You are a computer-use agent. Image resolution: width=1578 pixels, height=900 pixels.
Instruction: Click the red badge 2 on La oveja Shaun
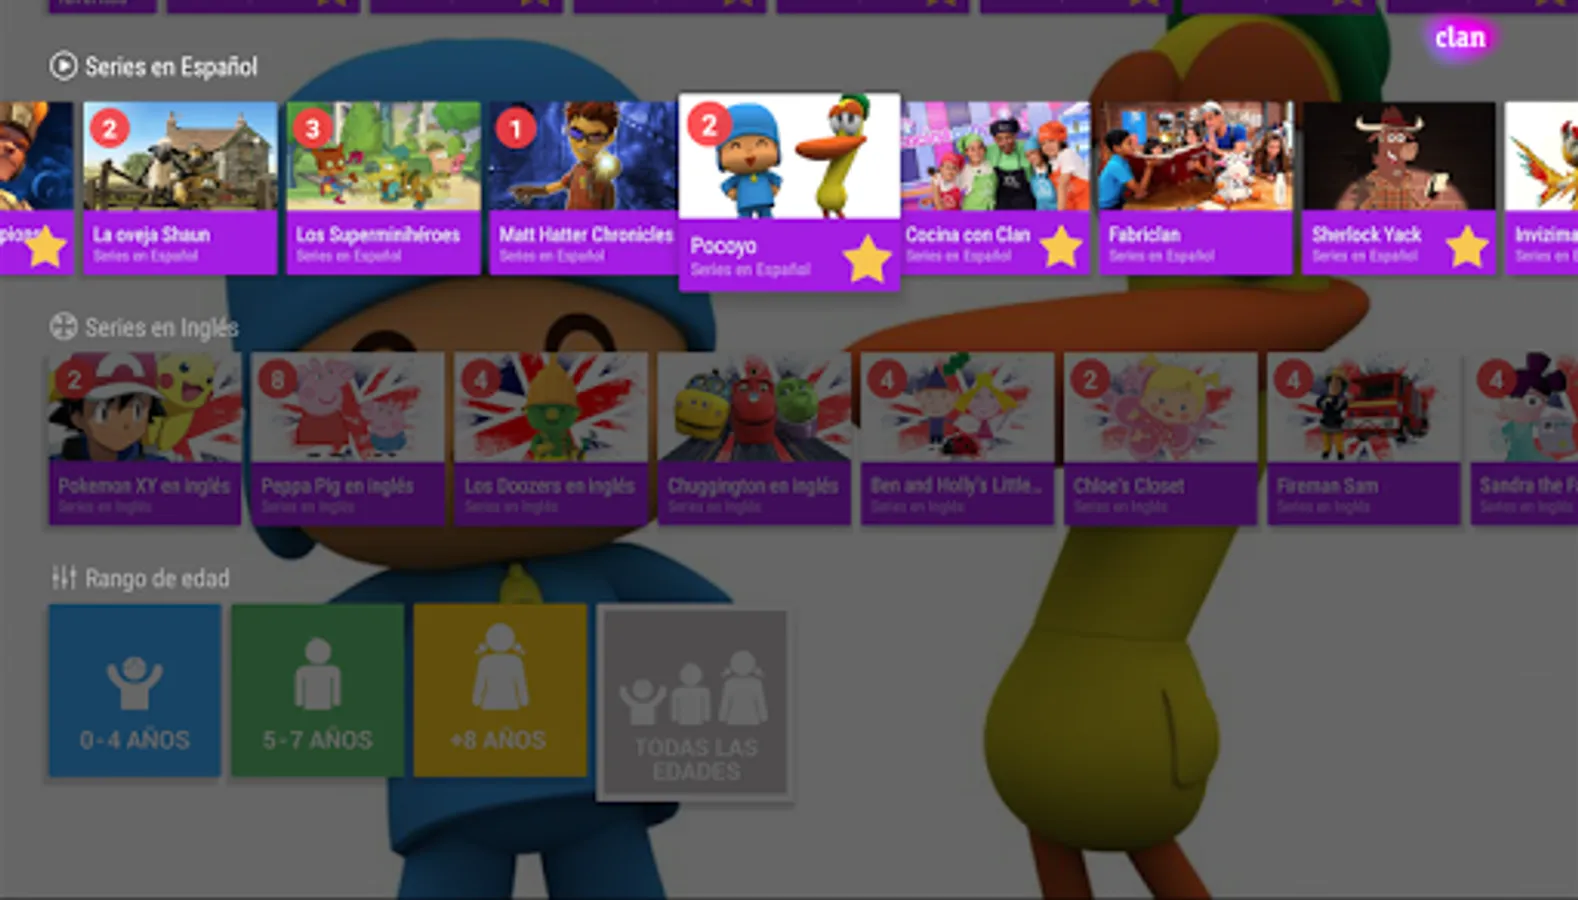[110, 128]
